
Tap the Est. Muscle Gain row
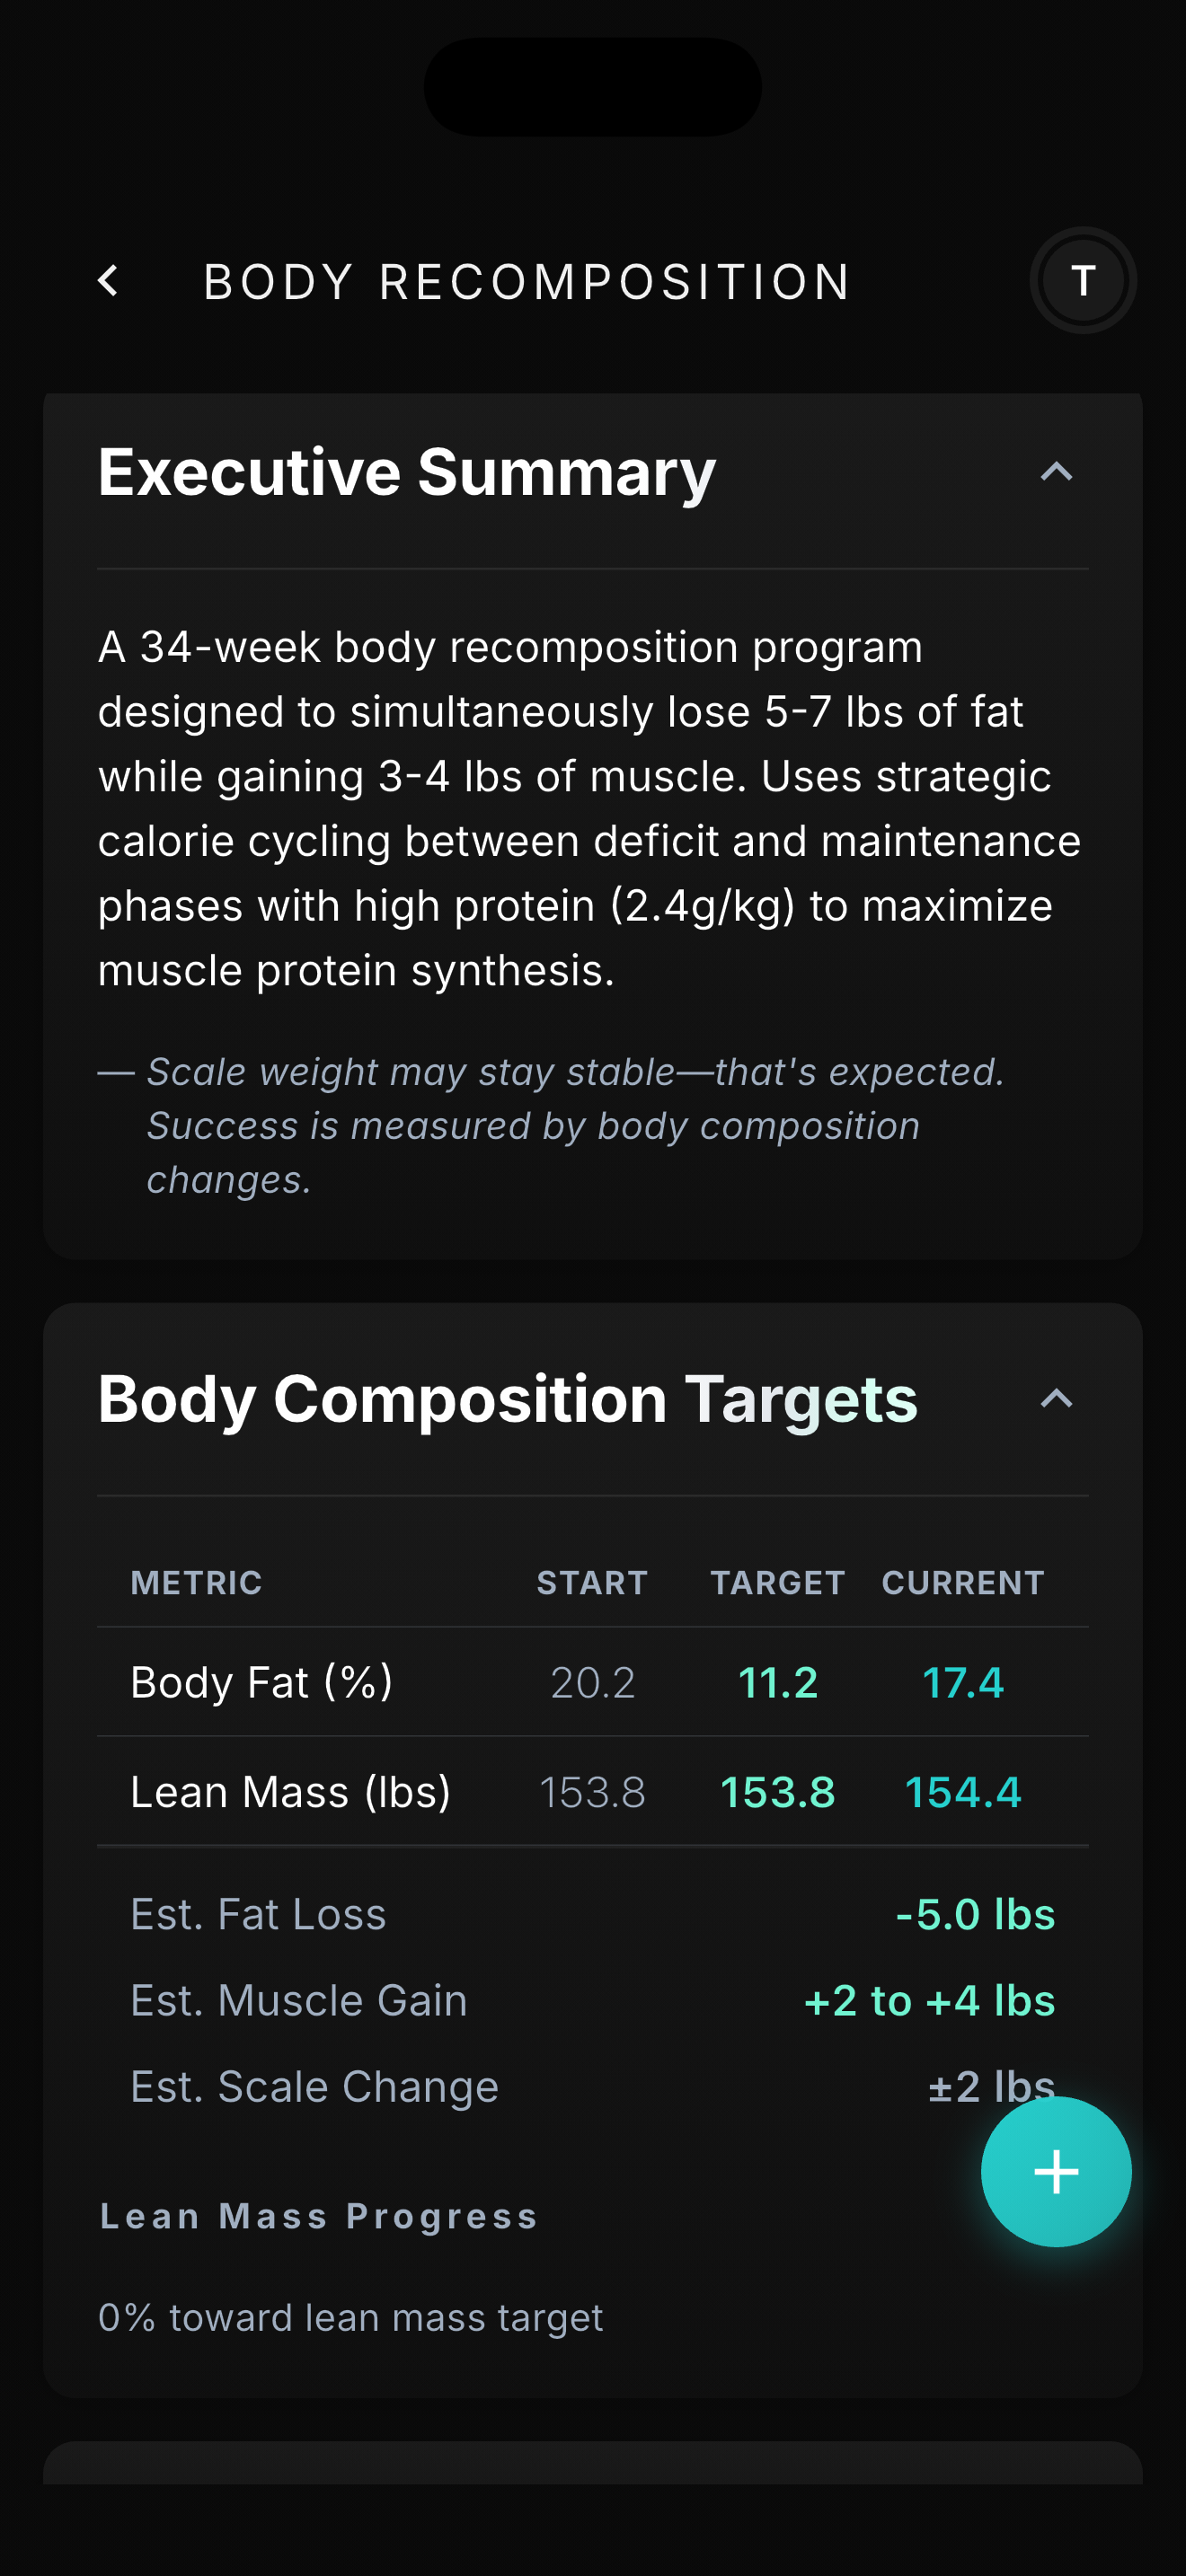pos(592,2000)
